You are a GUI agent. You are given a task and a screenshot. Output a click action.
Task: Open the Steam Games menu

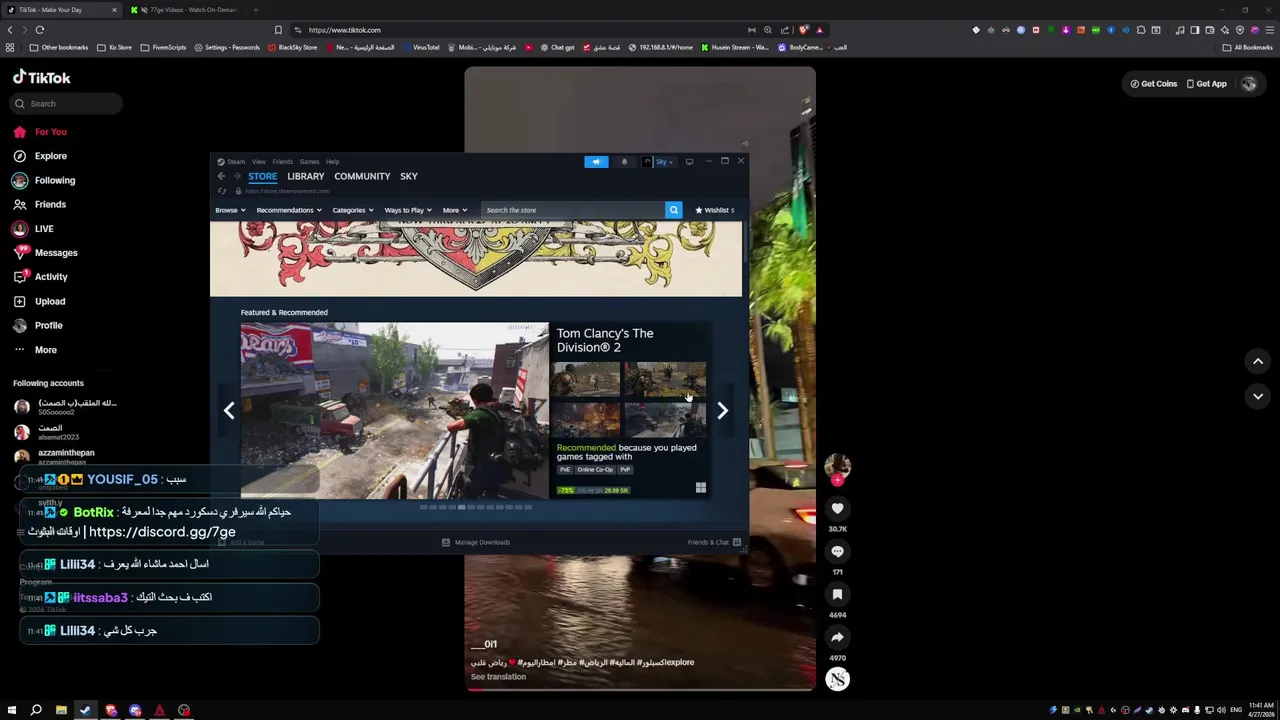click(309, 161)
